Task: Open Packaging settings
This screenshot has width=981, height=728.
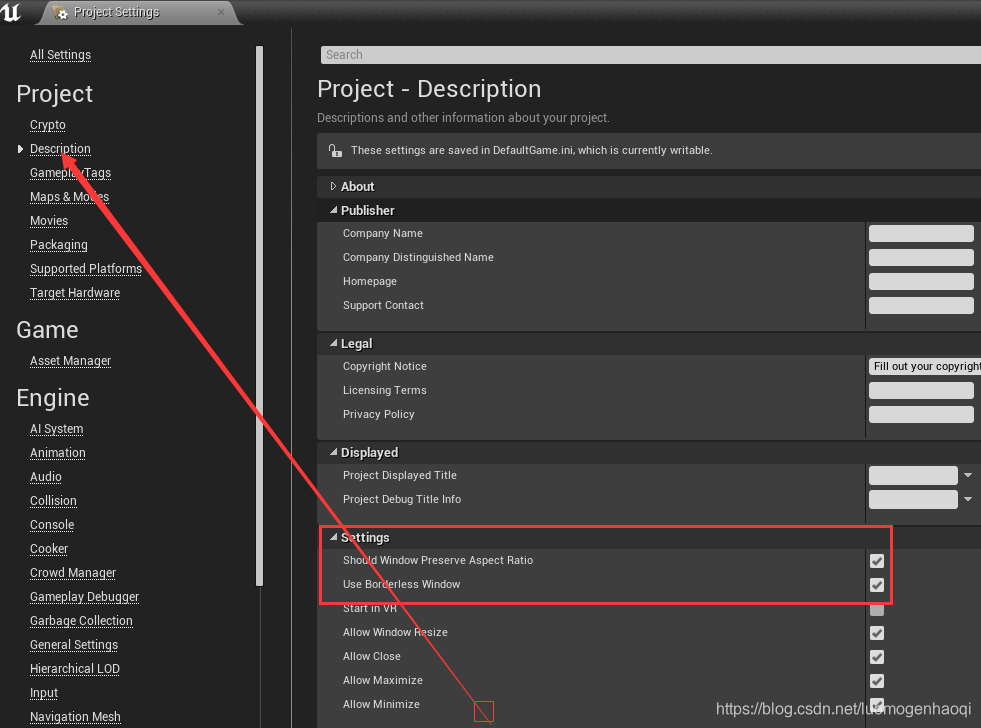Action: pos(59,245)
